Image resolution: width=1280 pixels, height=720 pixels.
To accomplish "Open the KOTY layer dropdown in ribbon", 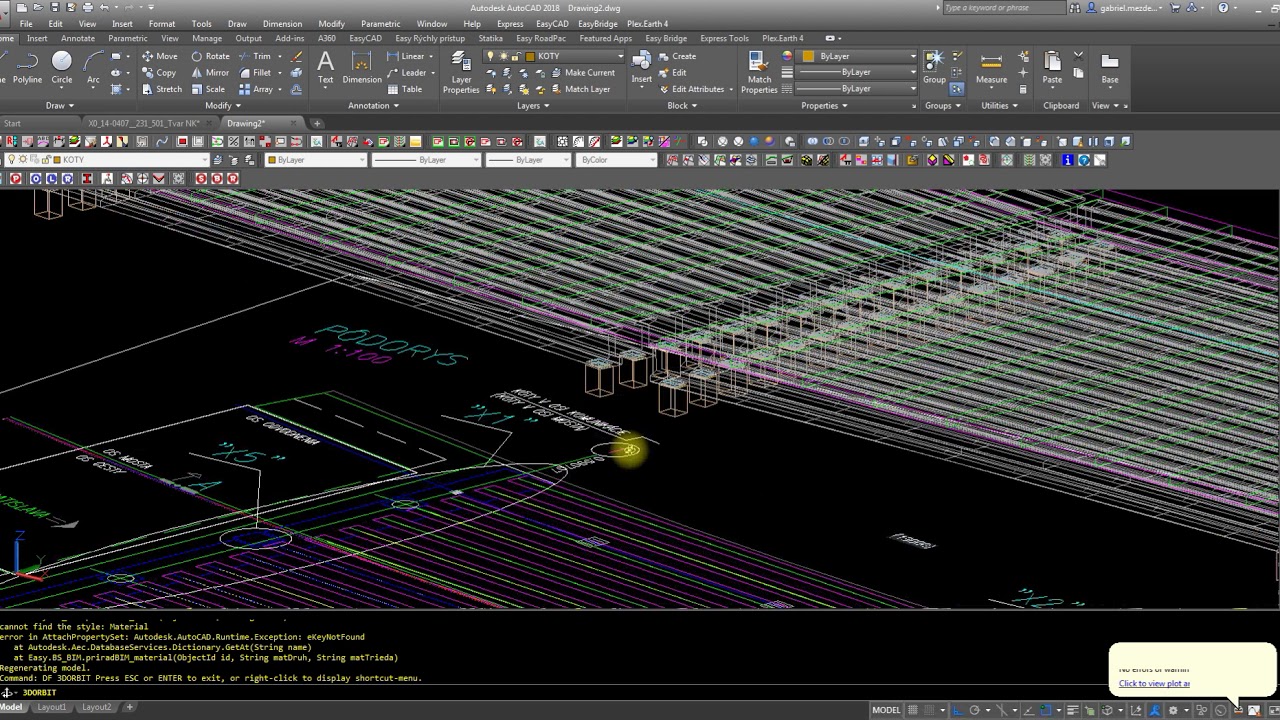I will [620, 56].
